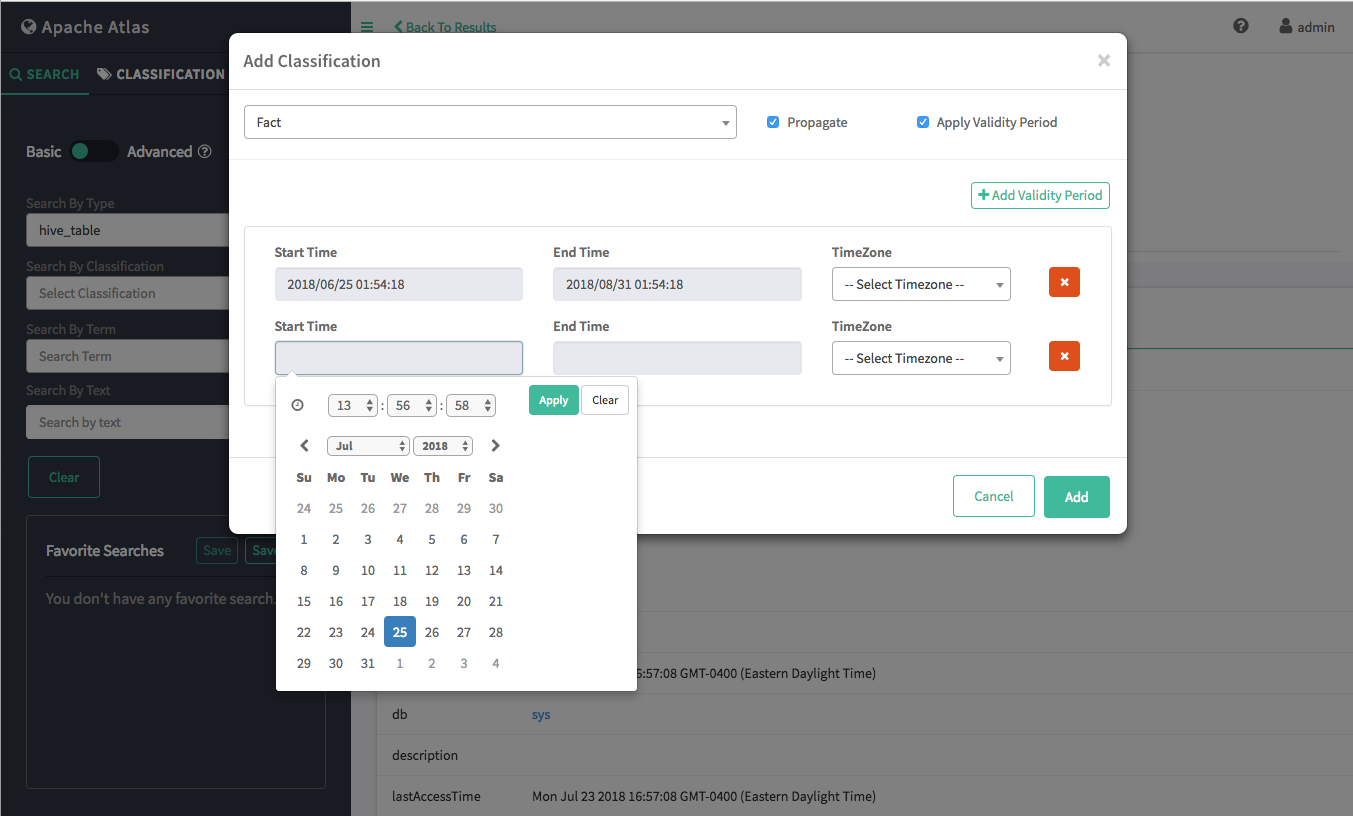Screen dimensions: 1353x816
Task: Open the admin user menu
Action: pyautogui.click(x=1307, y=27)
